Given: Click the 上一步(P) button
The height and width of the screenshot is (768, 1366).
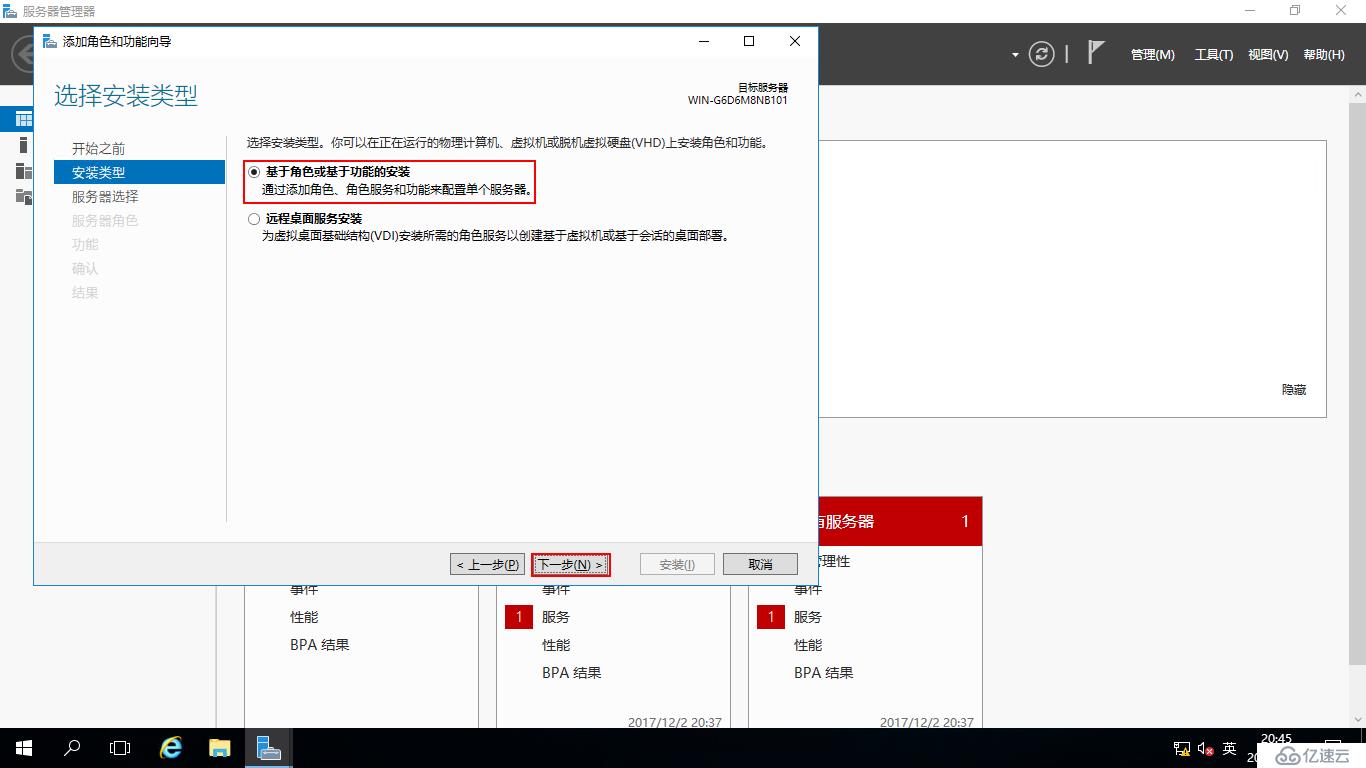Looking at the screenshot, I should (x=487, y=564).
